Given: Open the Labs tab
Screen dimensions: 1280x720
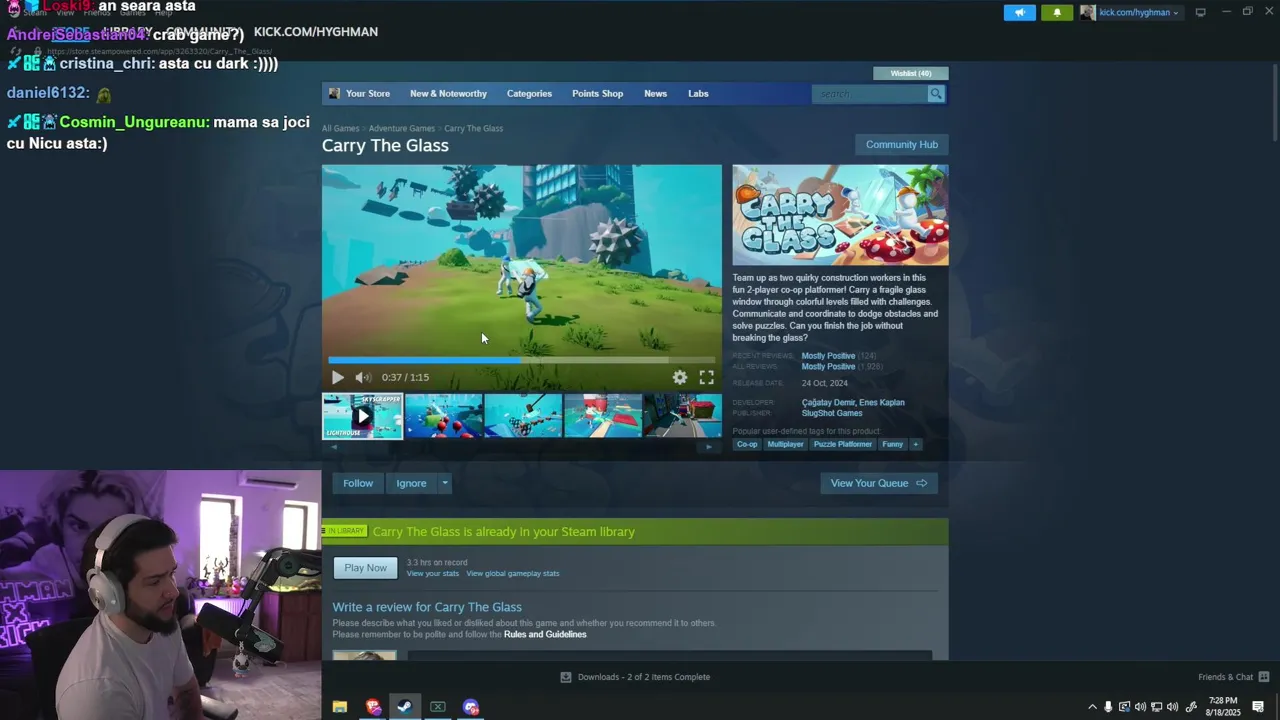Looking at the screenshot, I should [x=698, y=93].
